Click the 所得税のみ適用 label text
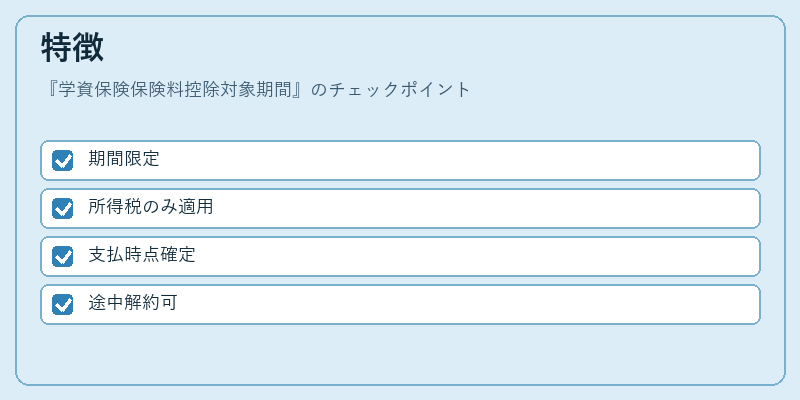Screen dimensions: 800x400 pyautogui.click(x=151, y=207)
